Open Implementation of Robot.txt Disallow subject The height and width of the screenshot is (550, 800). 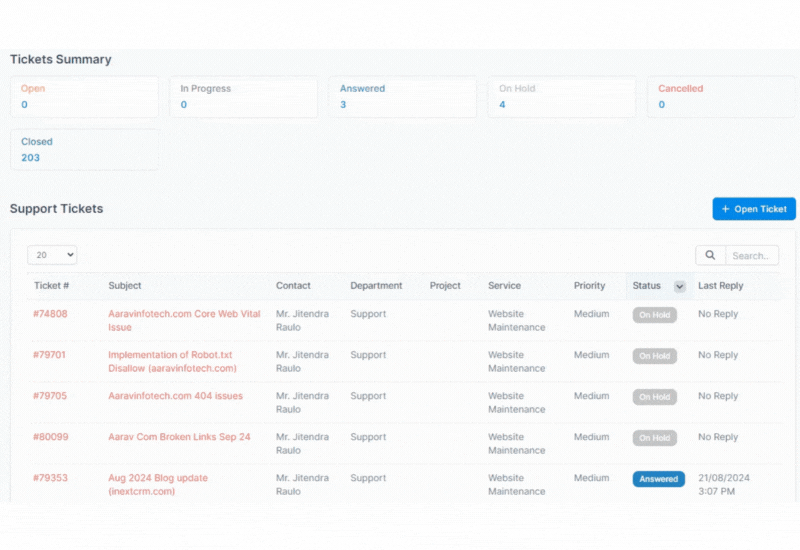pos(172,361)
